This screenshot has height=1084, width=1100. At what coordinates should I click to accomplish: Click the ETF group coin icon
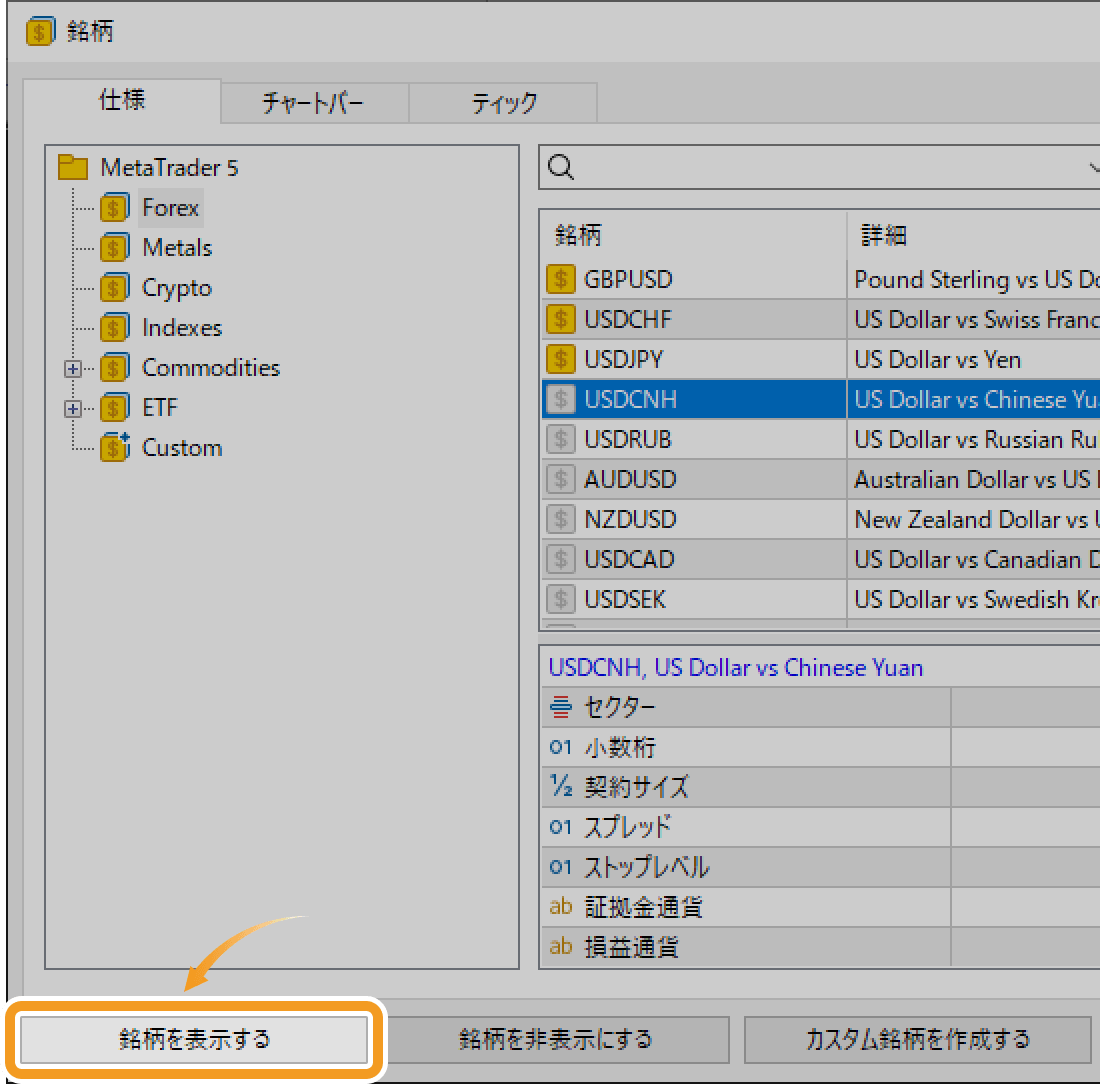click(x=114, y=408)
